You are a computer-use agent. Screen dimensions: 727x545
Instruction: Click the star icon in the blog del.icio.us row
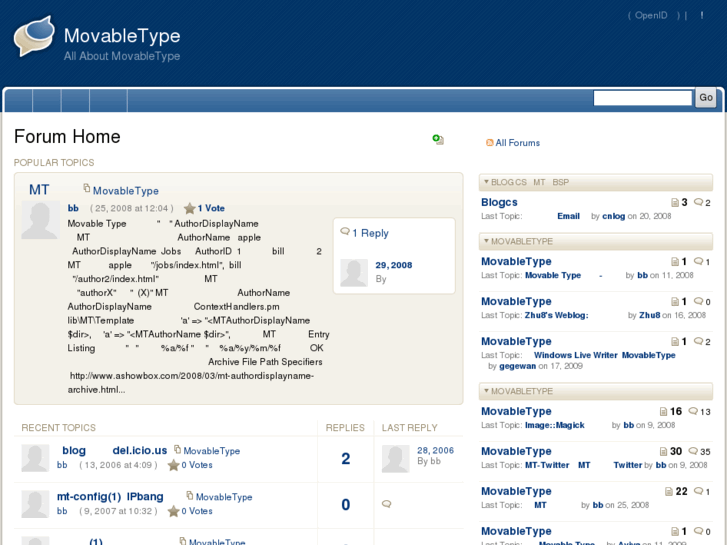pos(173,465)
